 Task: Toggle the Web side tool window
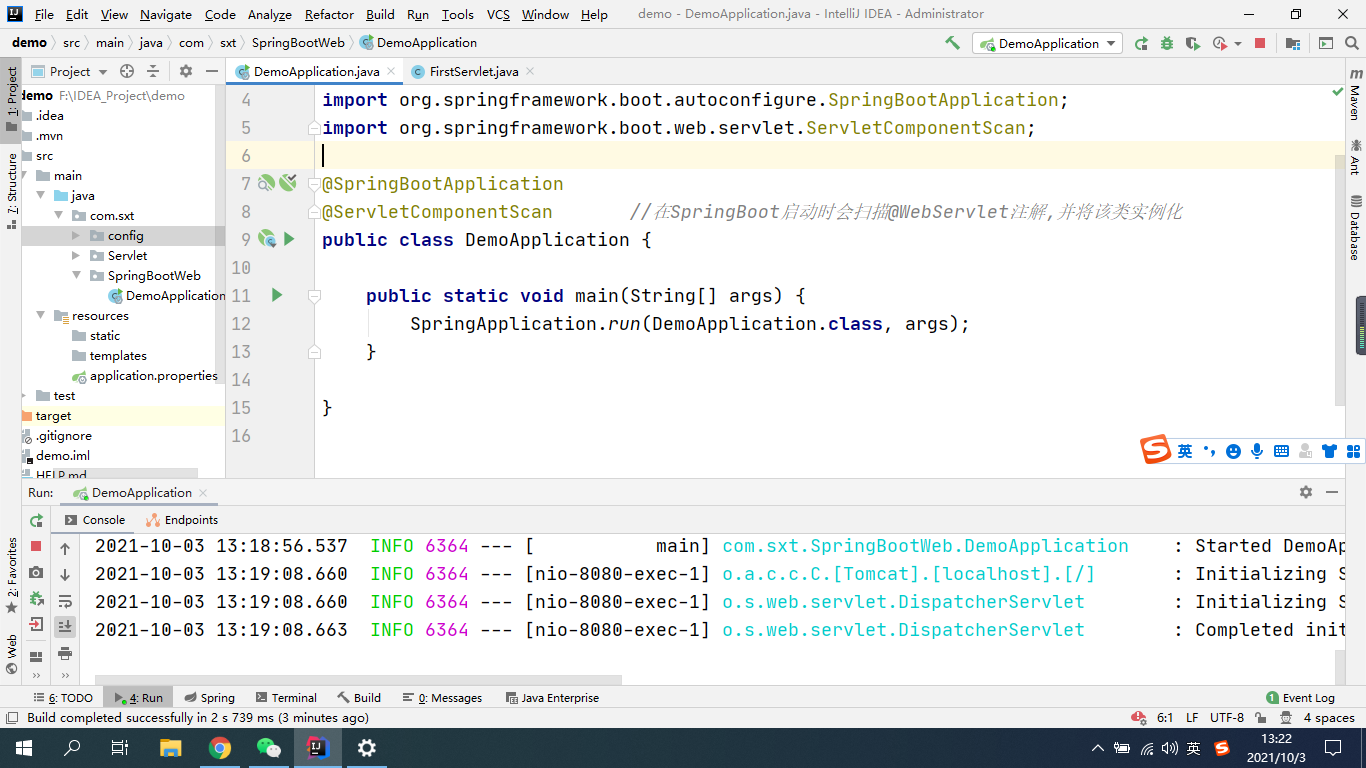pyautogui.click(x=12, y=654)
